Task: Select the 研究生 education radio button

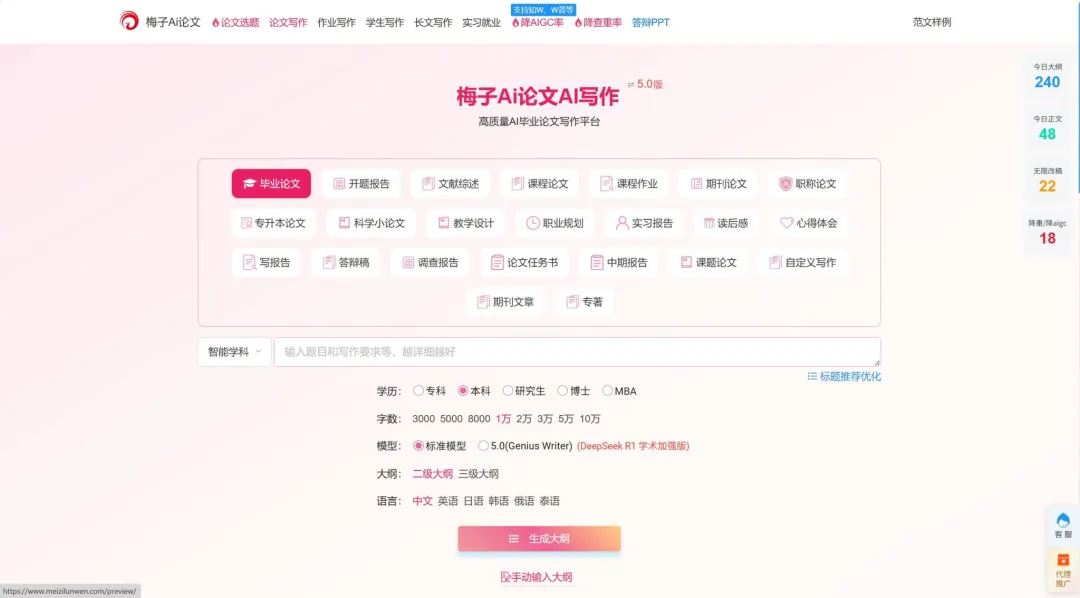Action: pos(508,391)
